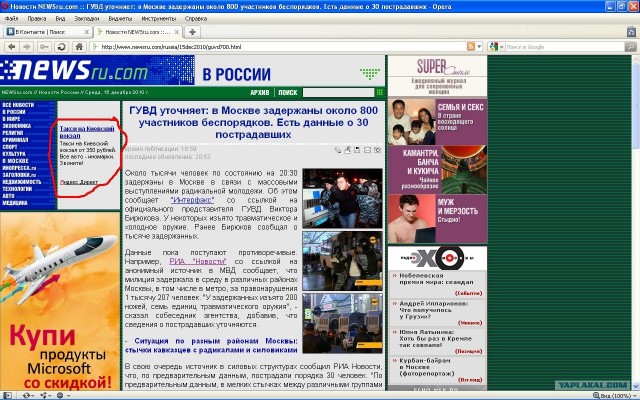Click the Яндекс.Директ link

79,182
